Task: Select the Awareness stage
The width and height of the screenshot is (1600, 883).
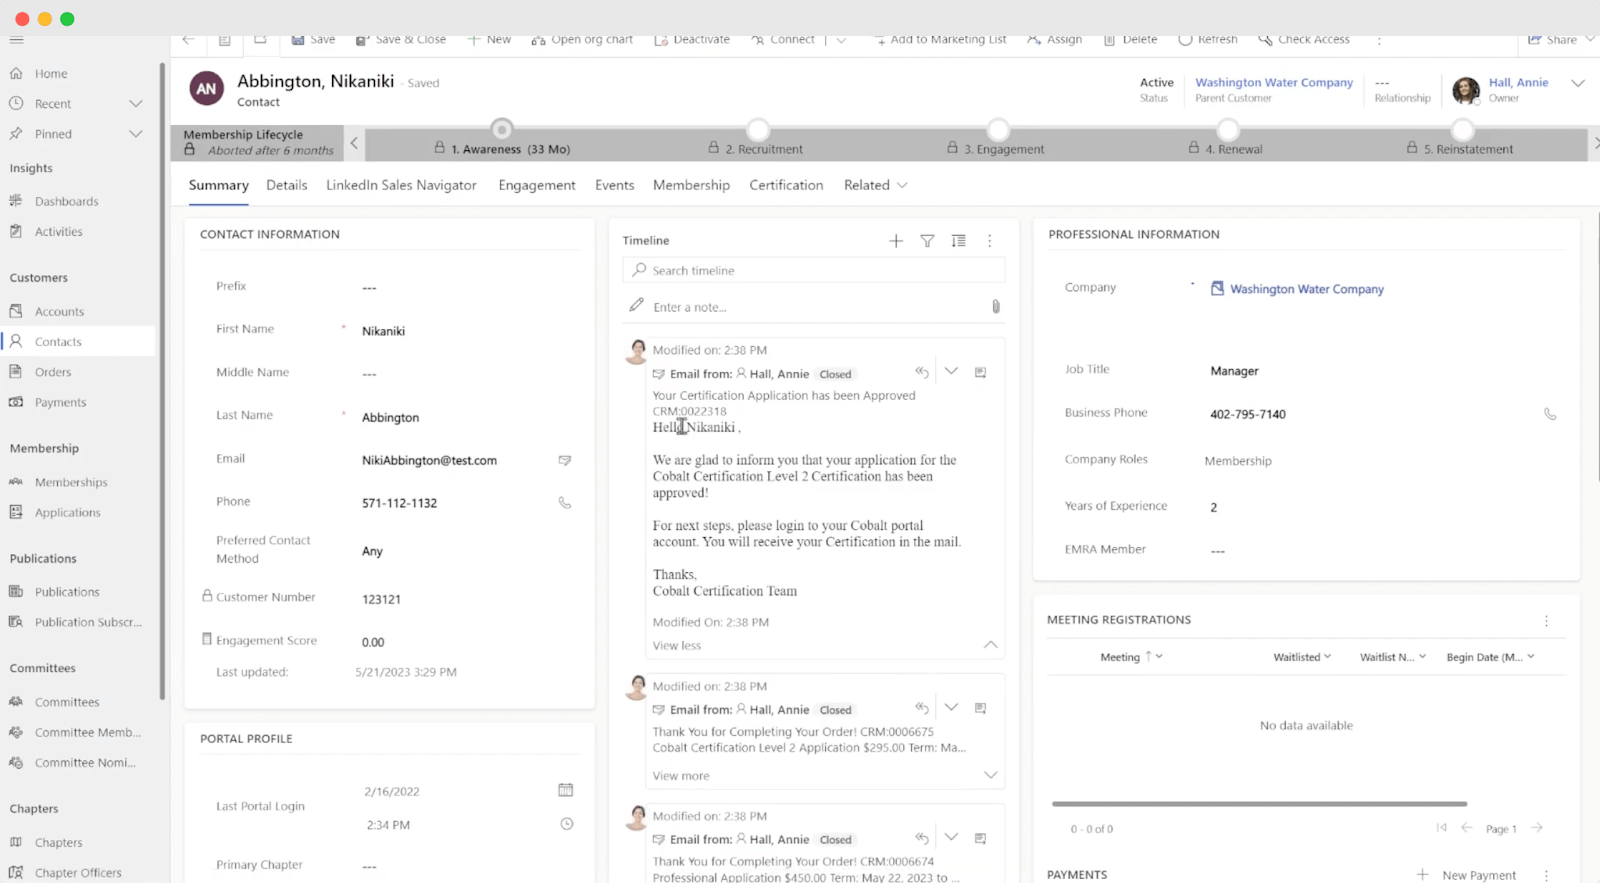Action: tap(502, 130)
